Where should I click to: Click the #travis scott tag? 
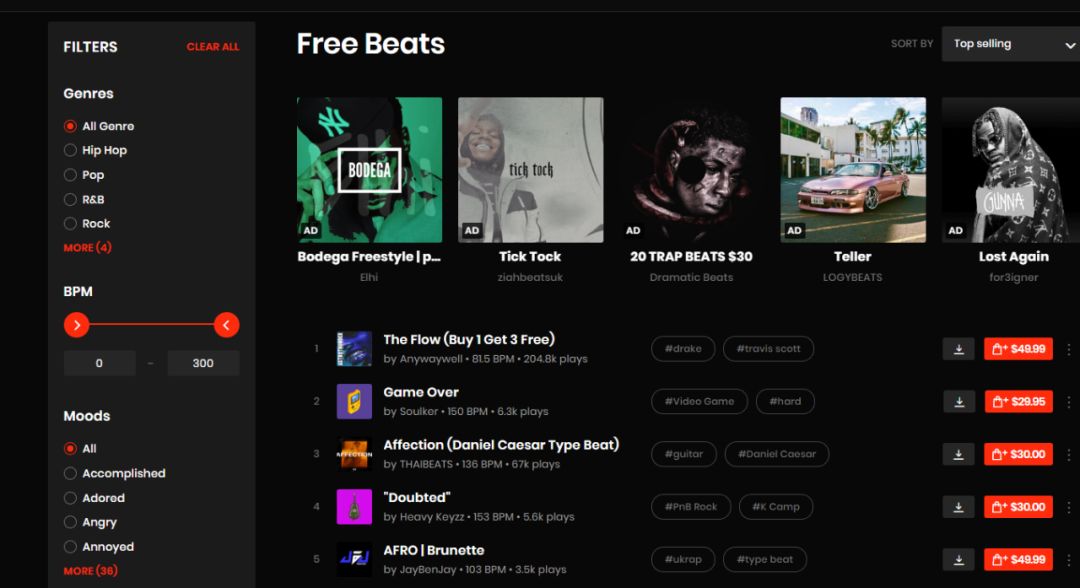pyautogui.click(x=768, y=349)
